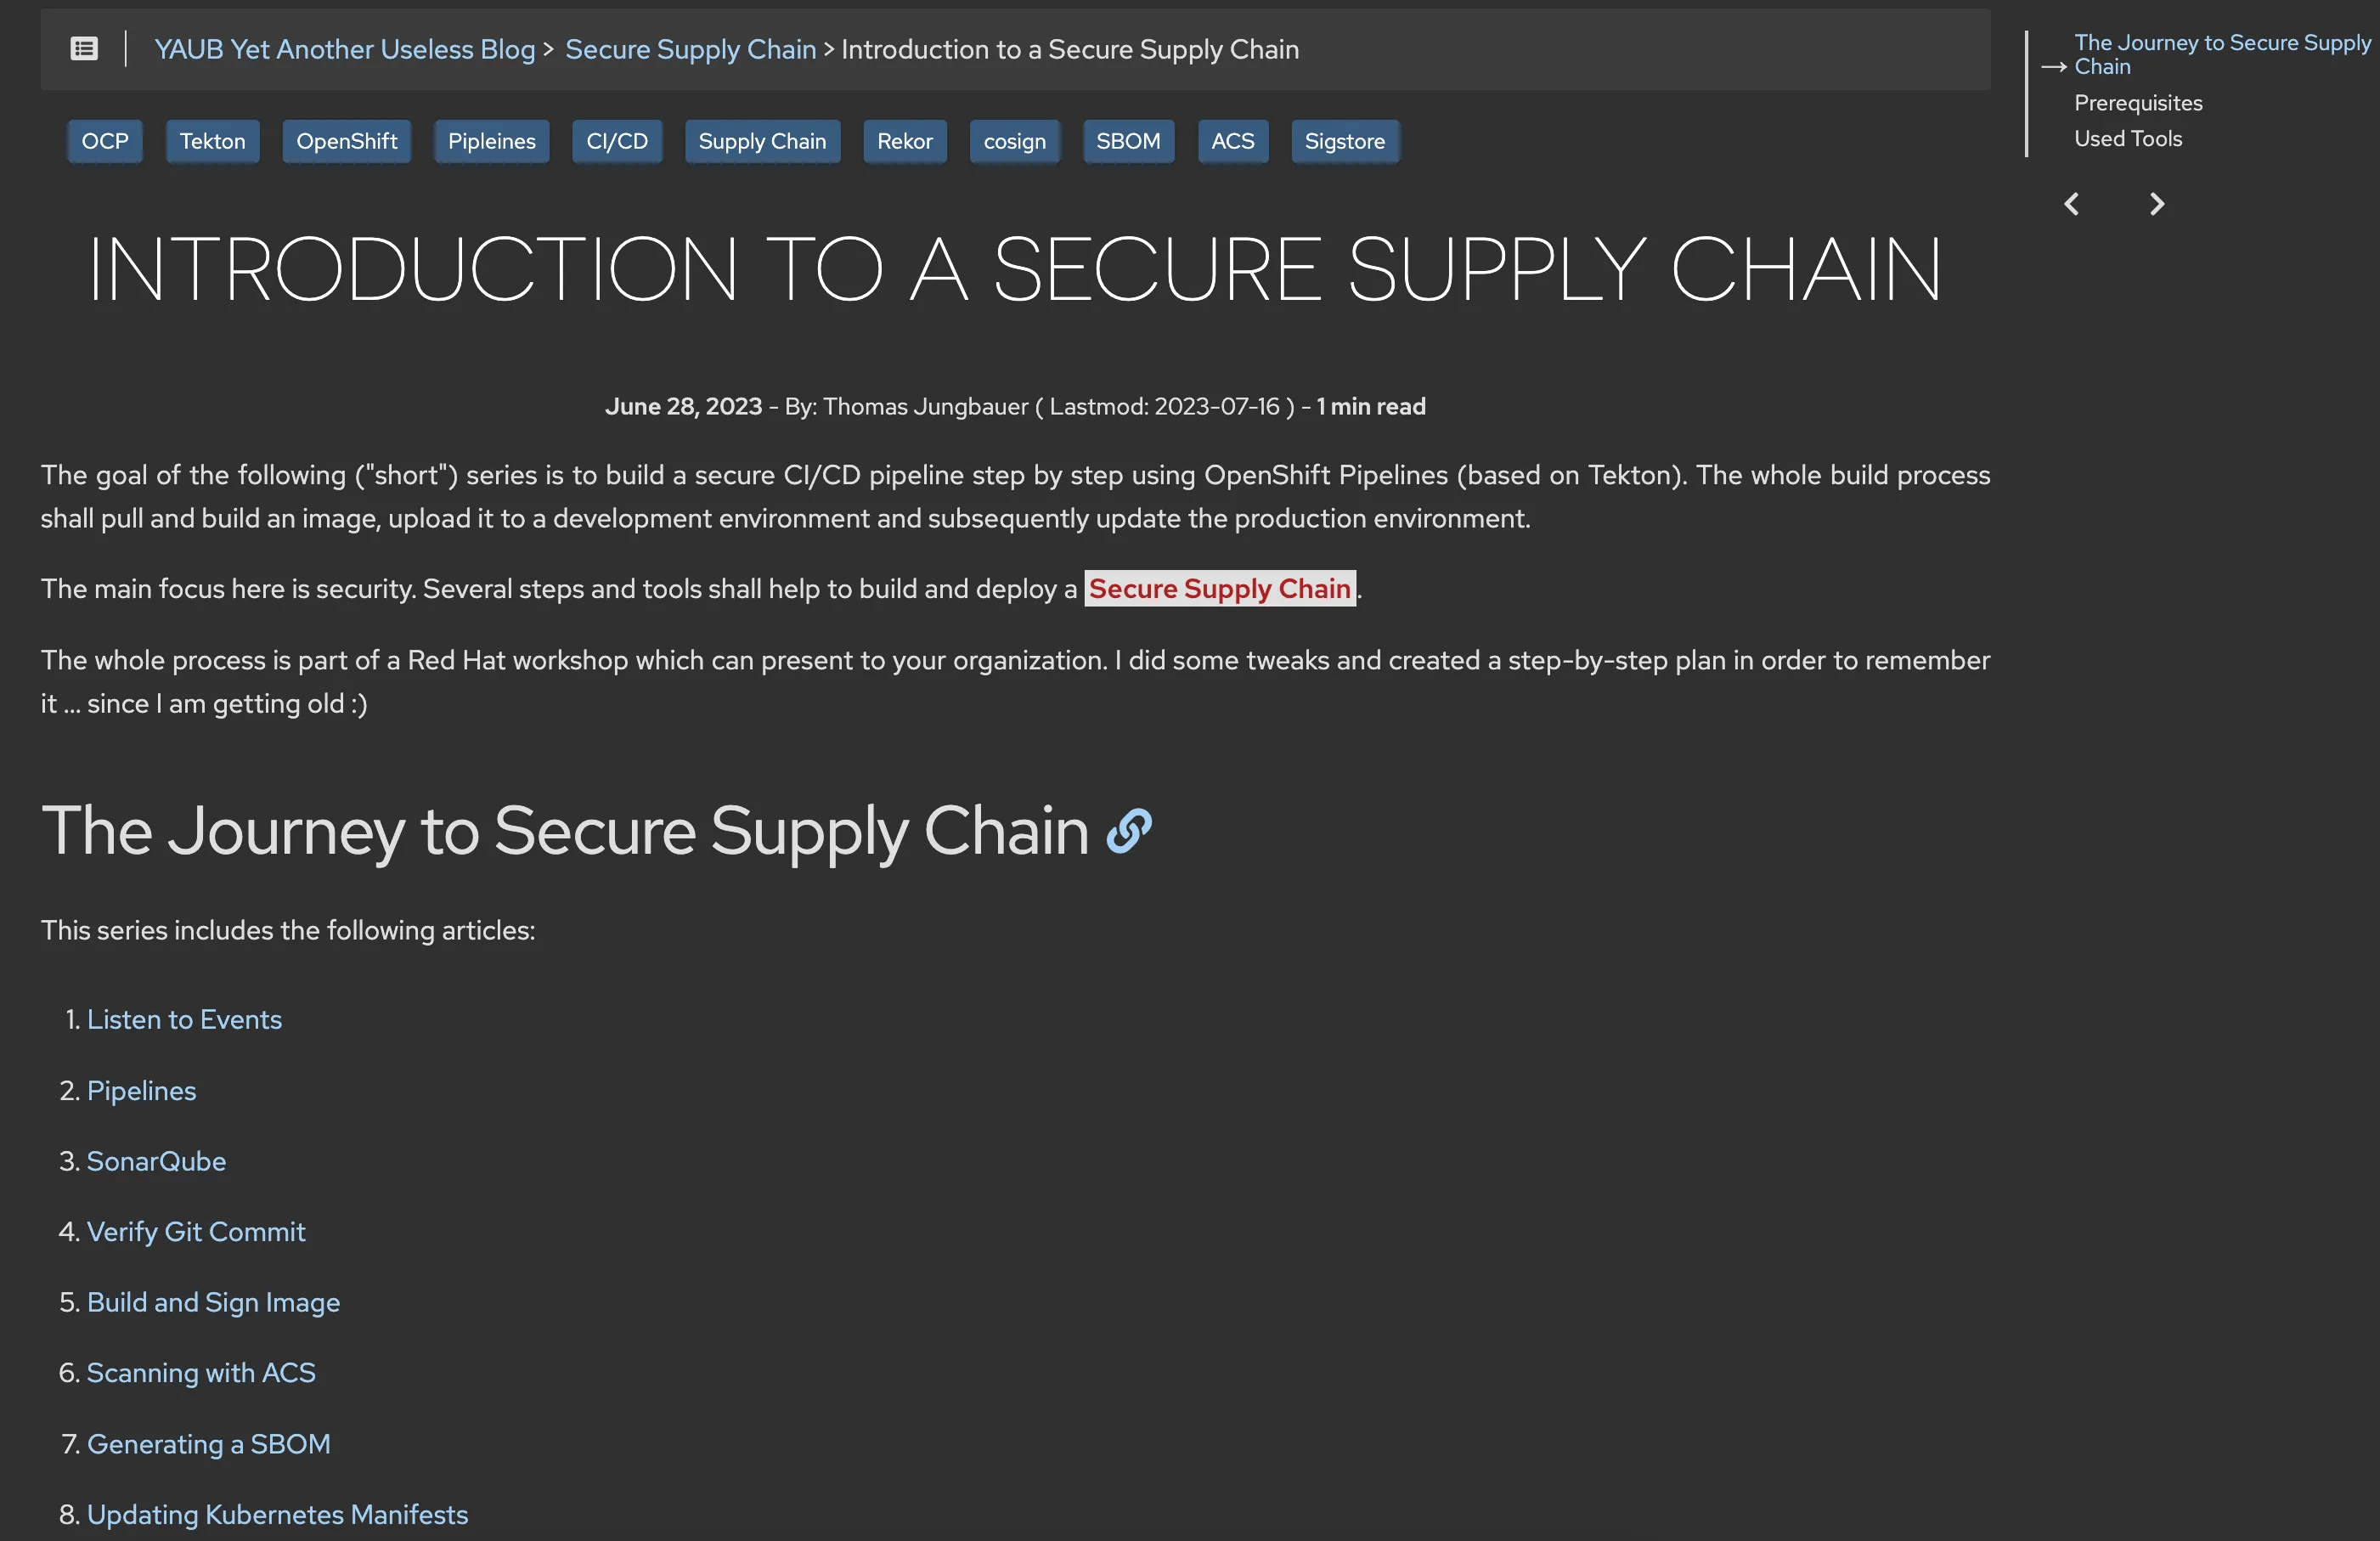2380x1541 pixels.
Task: Click the blog list icon in the top-left header
Action: tap(84, 48)
